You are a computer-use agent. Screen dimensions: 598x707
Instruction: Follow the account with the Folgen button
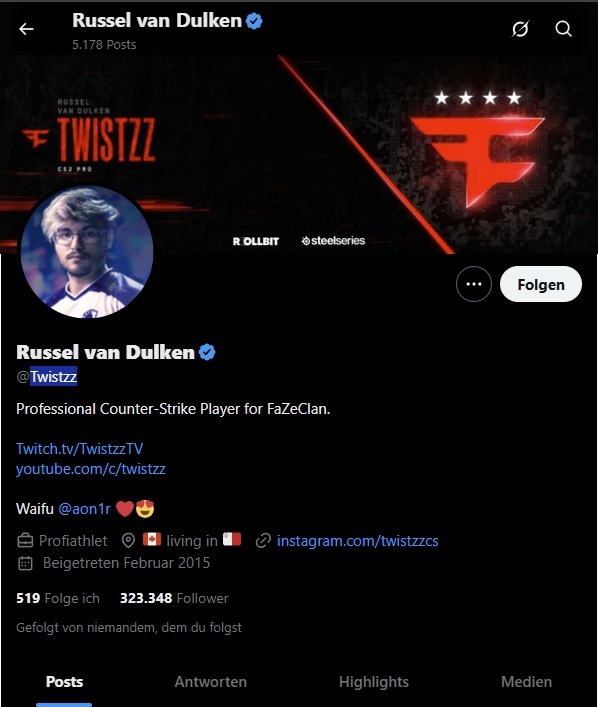pos(541,284)
